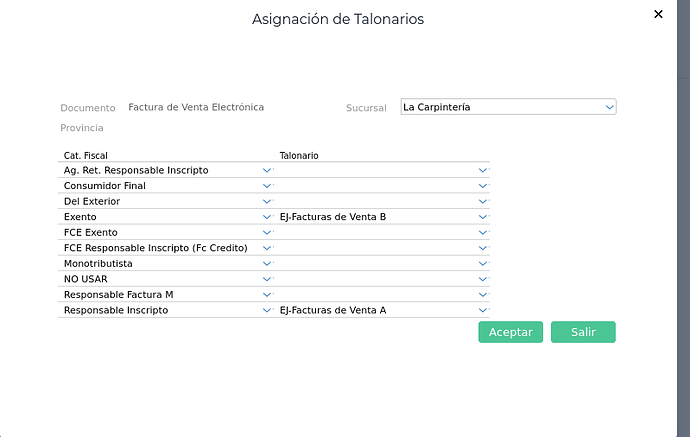Expand FCE Responsable Inscripto (Fc Credito) dropdown
The image size is (690, 437).
[266, 248]
